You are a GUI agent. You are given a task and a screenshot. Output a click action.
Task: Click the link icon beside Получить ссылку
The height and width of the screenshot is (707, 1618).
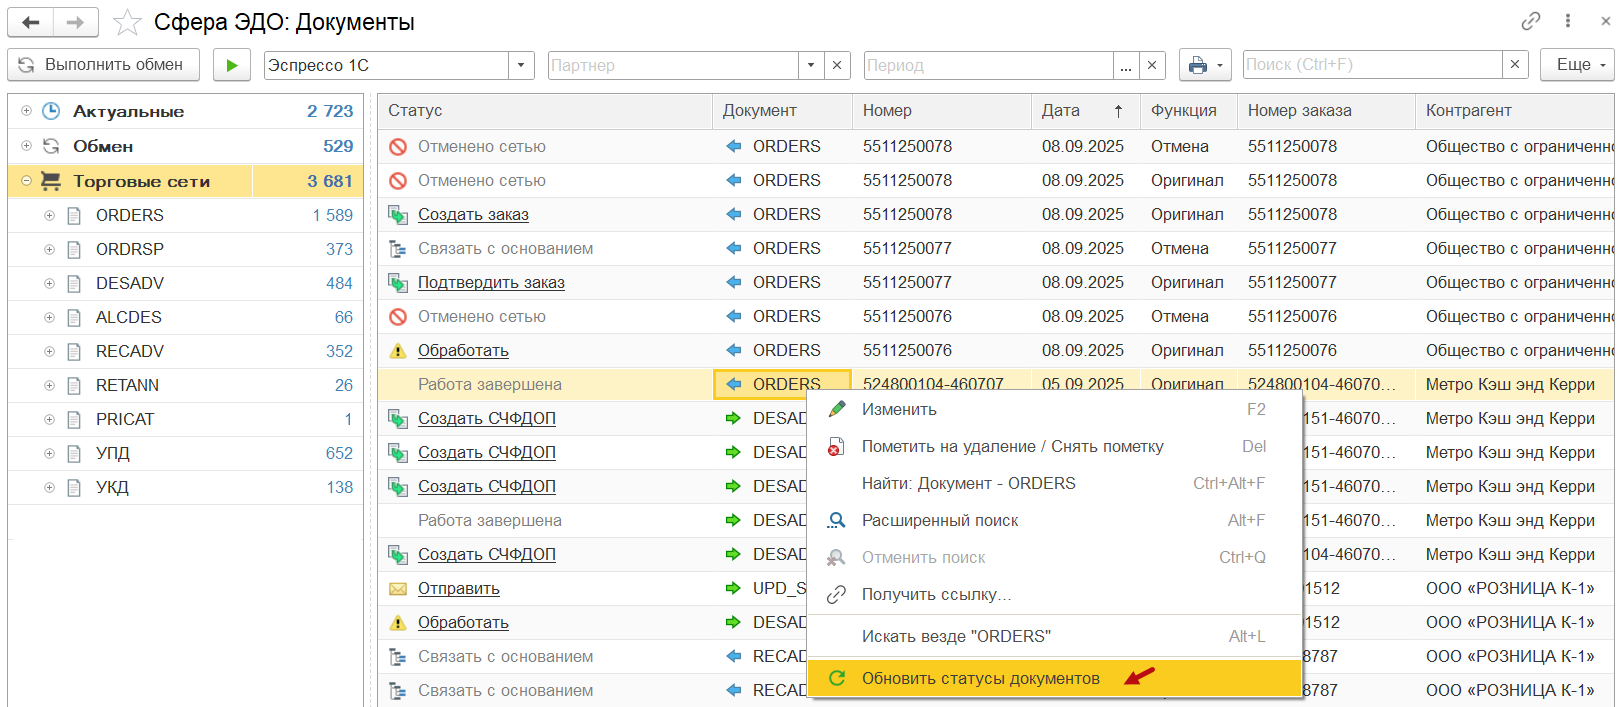836,595
